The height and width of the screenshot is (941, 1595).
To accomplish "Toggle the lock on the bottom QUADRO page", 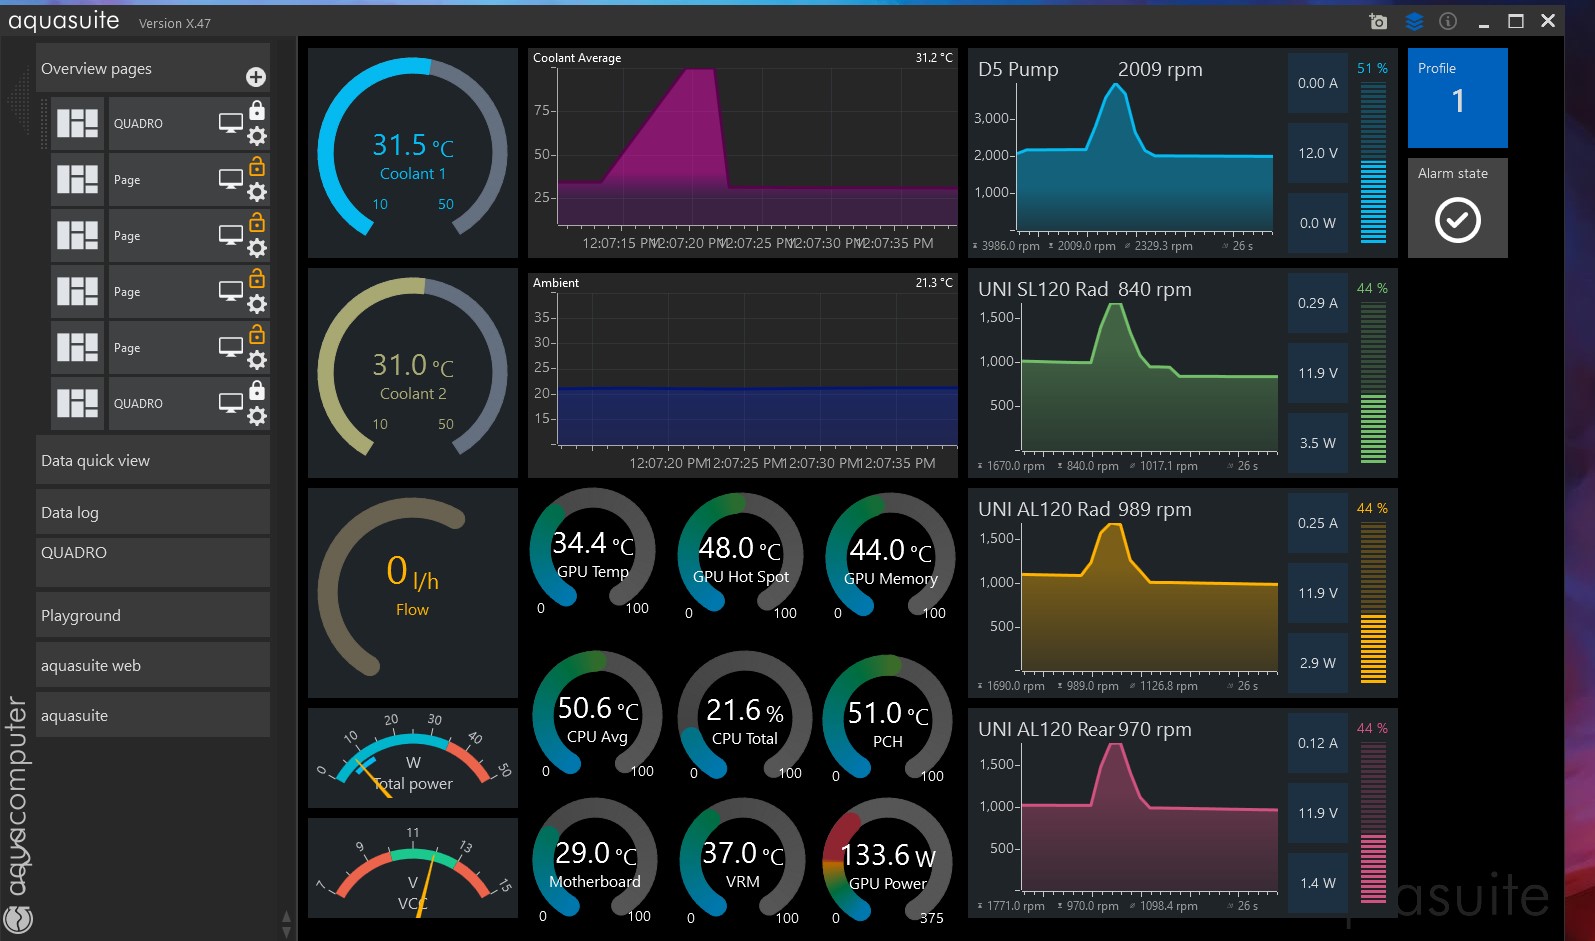I will tap(257, 389).
